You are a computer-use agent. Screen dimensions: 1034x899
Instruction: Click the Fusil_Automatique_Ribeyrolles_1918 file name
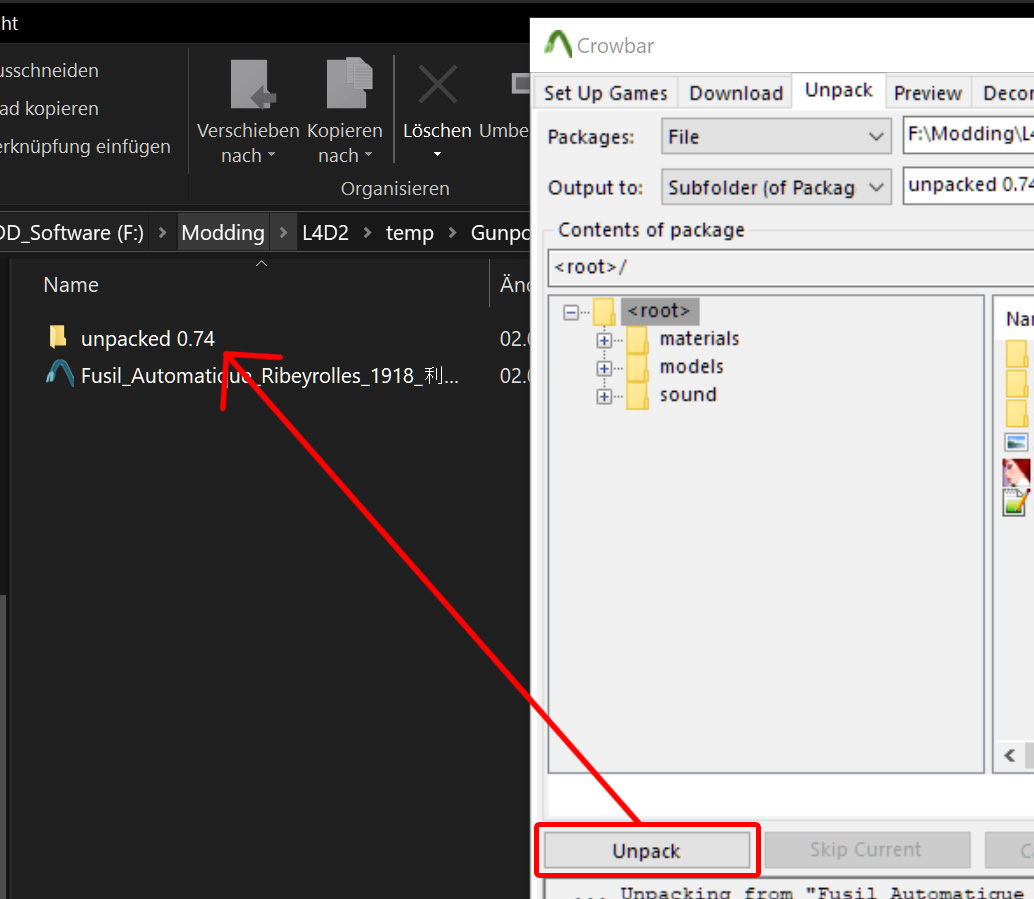point(269,375)
